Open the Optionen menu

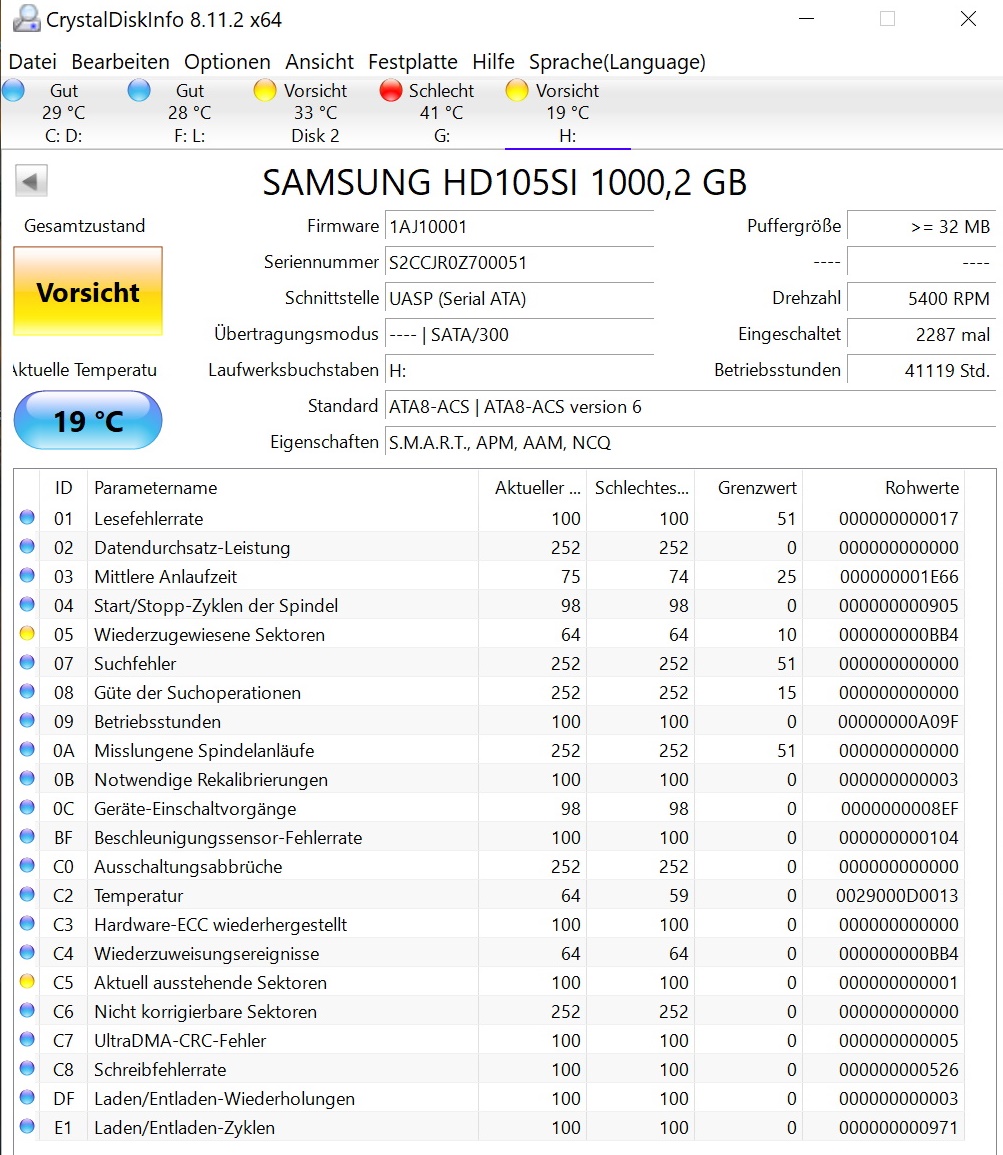[228, 62]
